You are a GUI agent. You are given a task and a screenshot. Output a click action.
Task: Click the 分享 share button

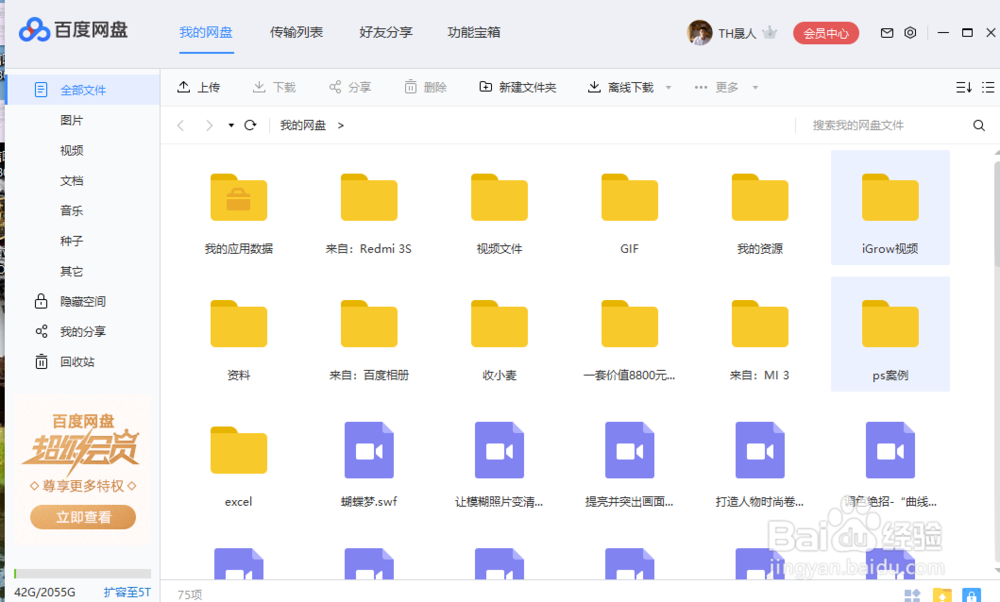(349, 87)
